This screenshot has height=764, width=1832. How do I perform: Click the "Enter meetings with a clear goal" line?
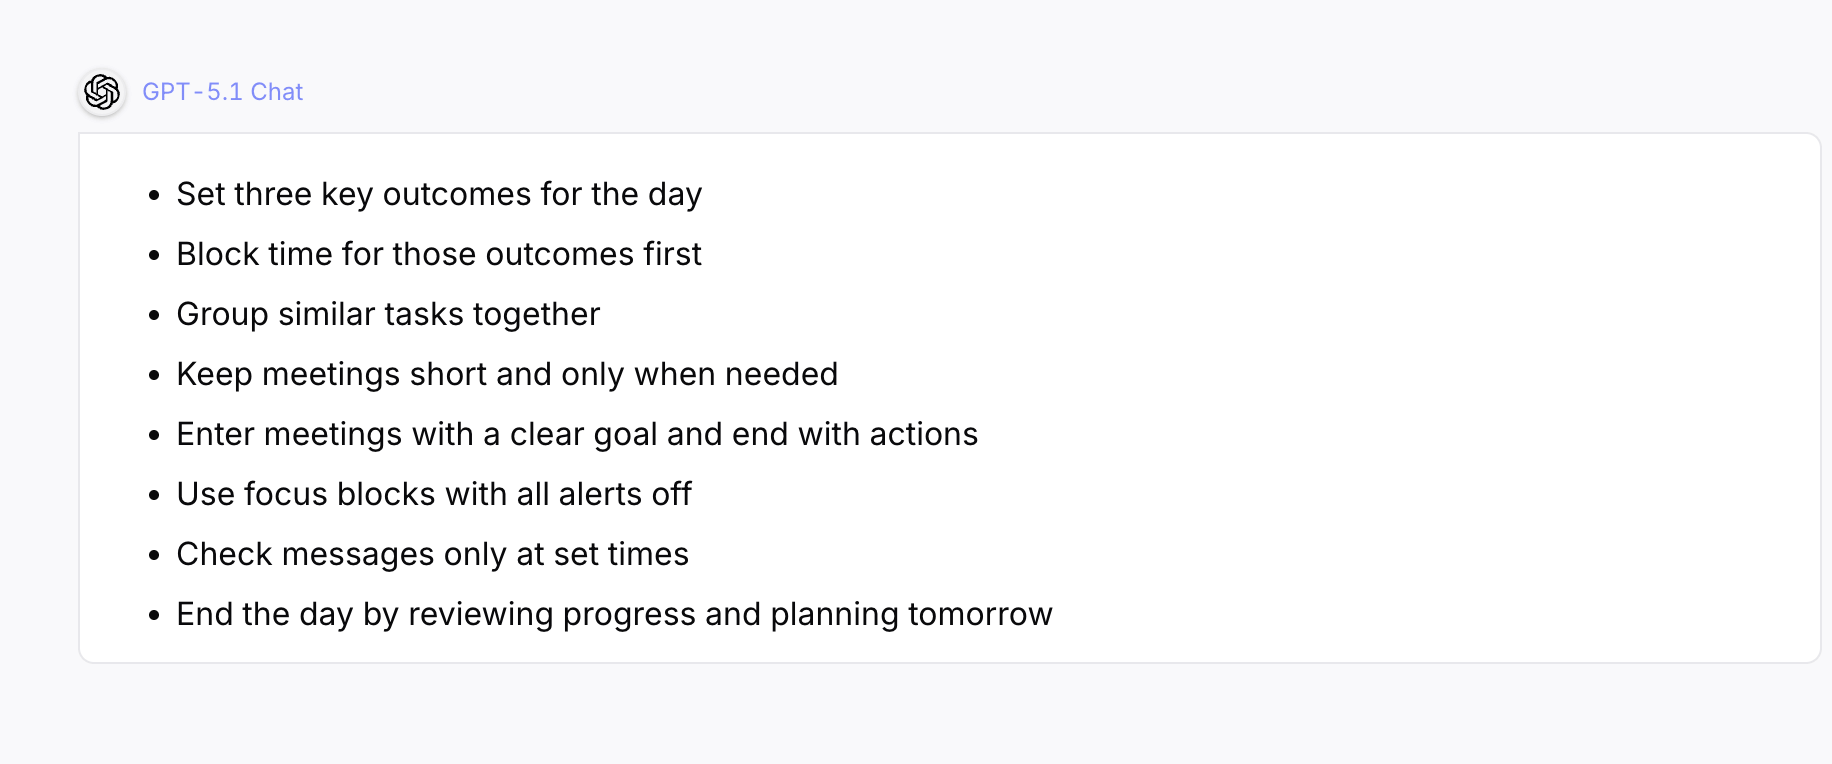[577, 434]
